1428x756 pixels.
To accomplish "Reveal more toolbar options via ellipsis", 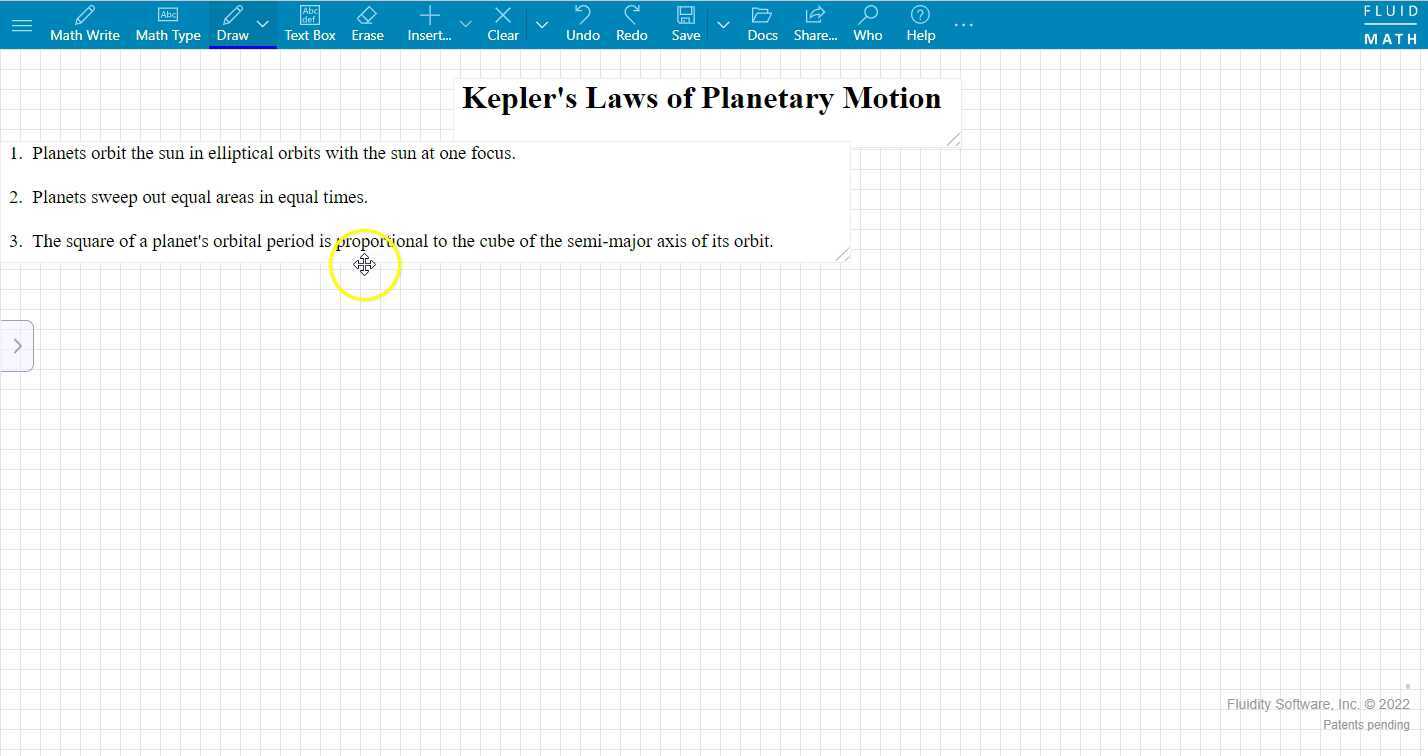I will pos(963,24).
